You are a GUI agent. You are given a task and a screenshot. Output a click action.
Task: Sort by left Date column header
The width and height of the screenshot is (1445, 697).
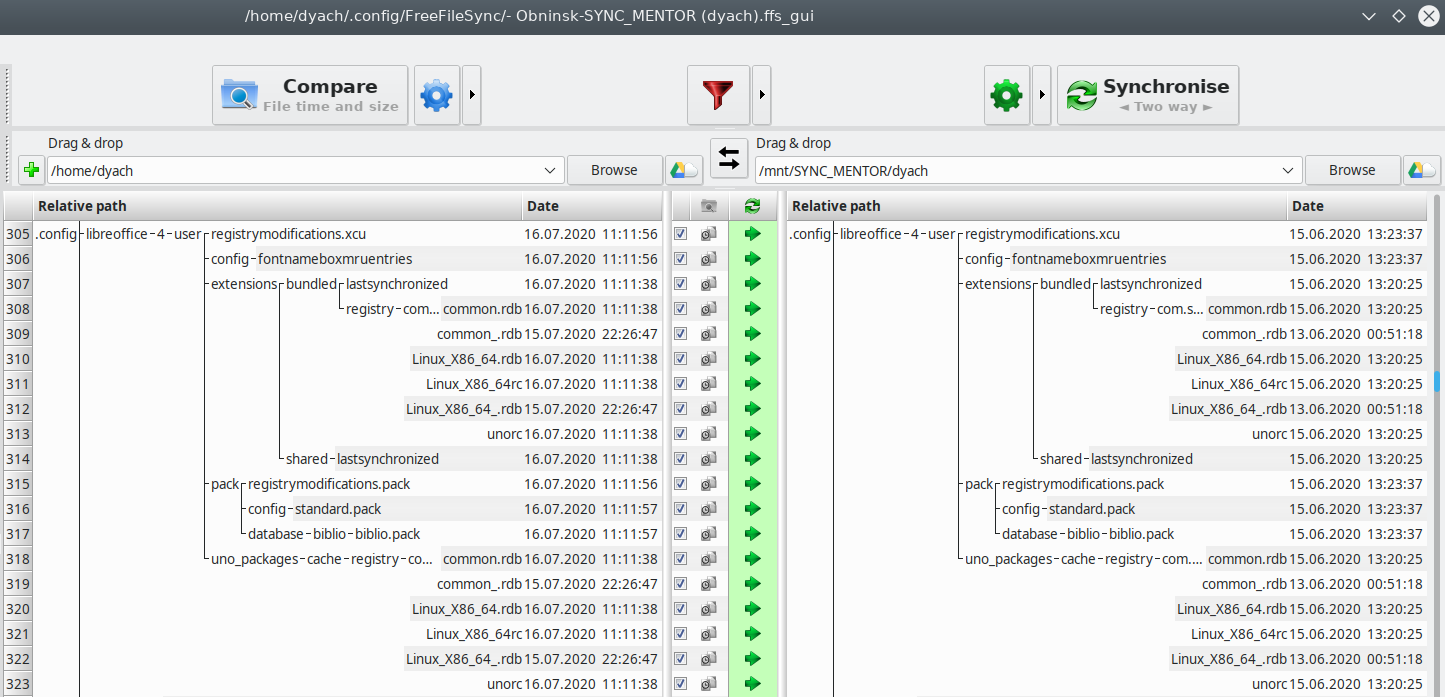(591, 206)
